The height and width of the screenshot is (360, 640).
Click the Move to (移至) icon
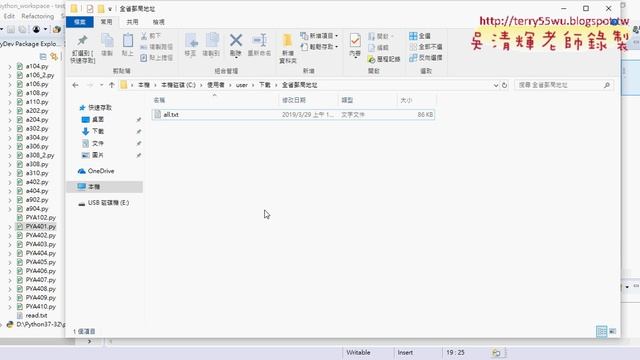click(191, 45)
